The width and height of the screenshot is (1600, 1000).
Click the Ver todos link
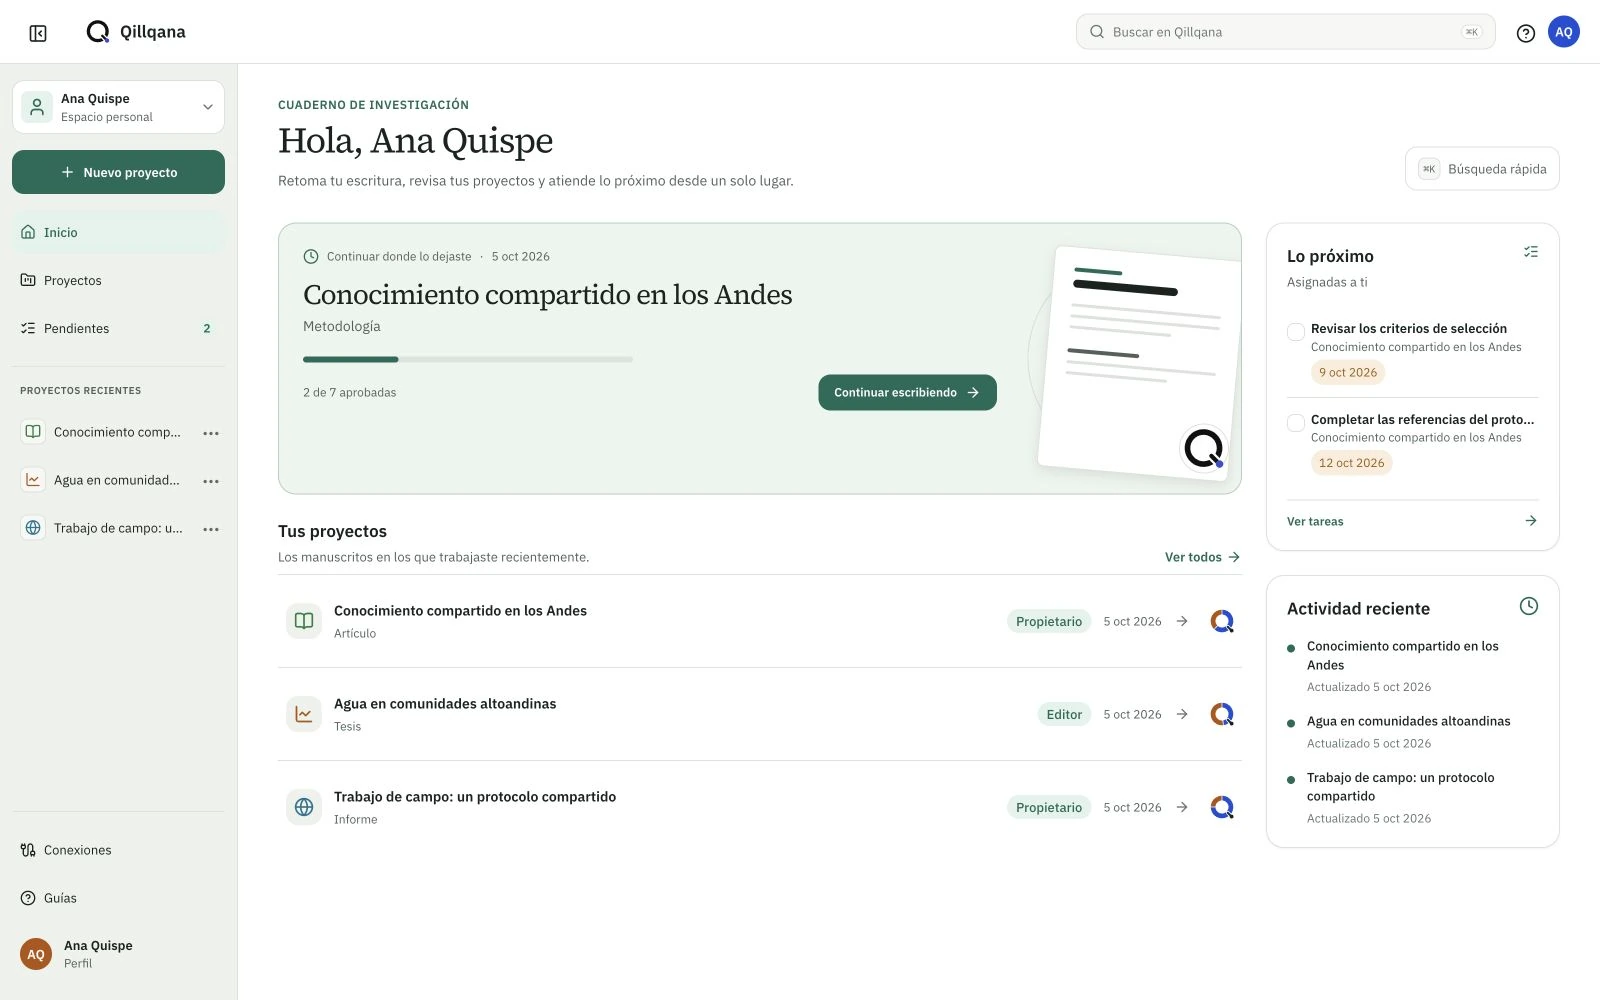coord(1202,557)
